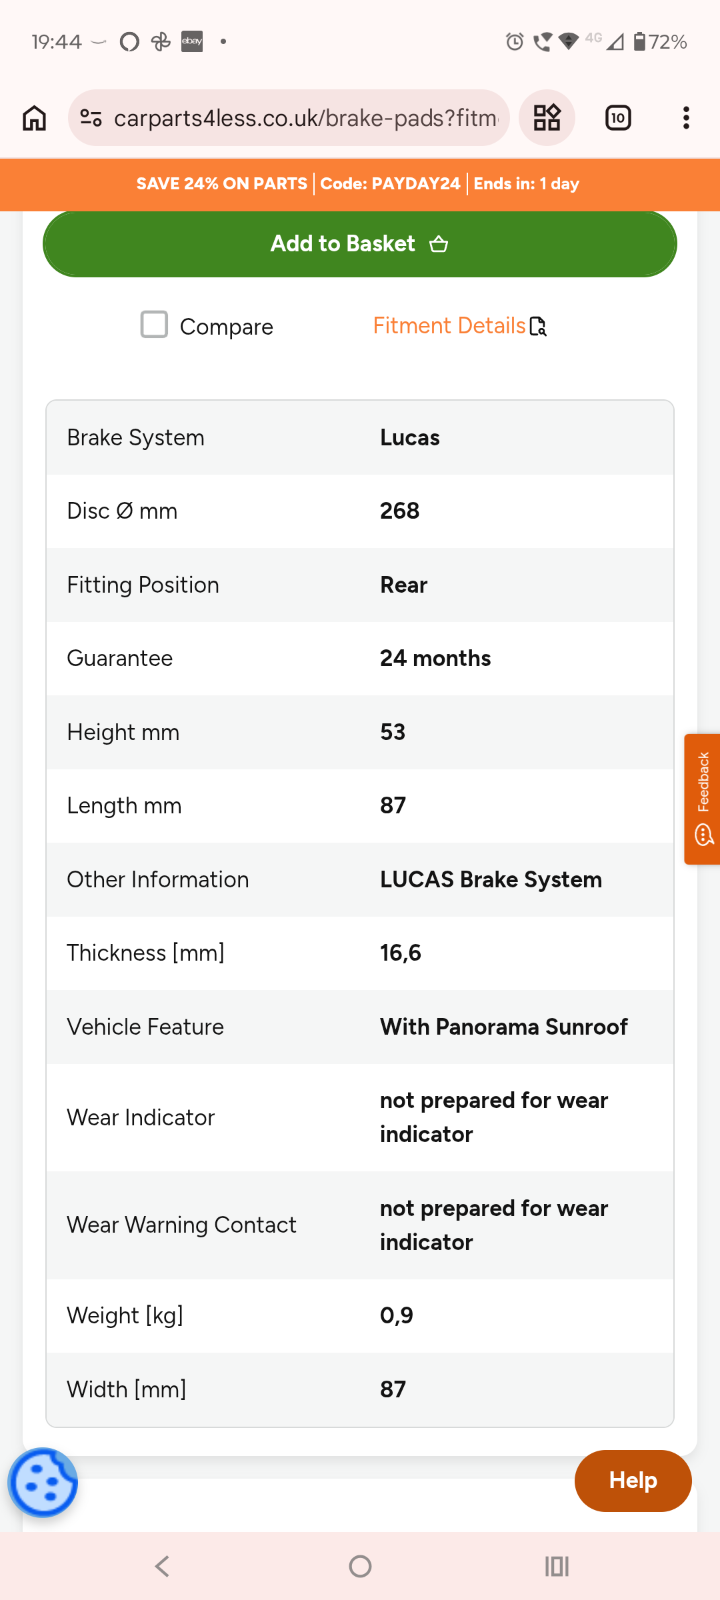This screenshot has height=1600, width=720.
Task: Open the Help chat button
Action: tap(633, 1481)
